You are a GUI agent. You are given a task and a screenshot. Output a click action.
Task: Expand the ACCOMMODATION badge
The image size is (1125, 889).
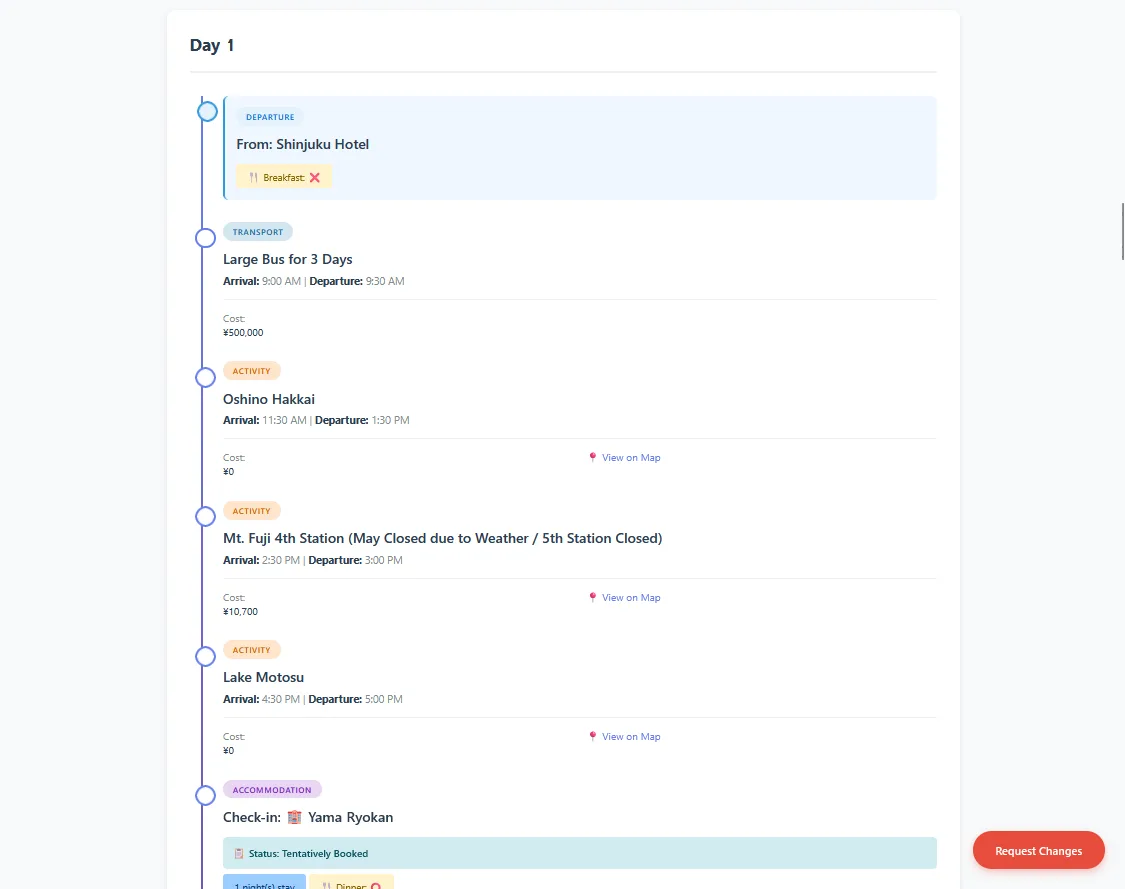[272, 789]
